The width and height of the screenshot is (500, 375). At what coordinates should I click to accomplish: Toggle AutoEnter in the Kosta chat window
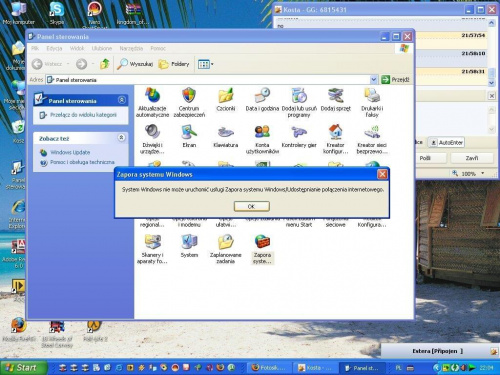[446, 143]
